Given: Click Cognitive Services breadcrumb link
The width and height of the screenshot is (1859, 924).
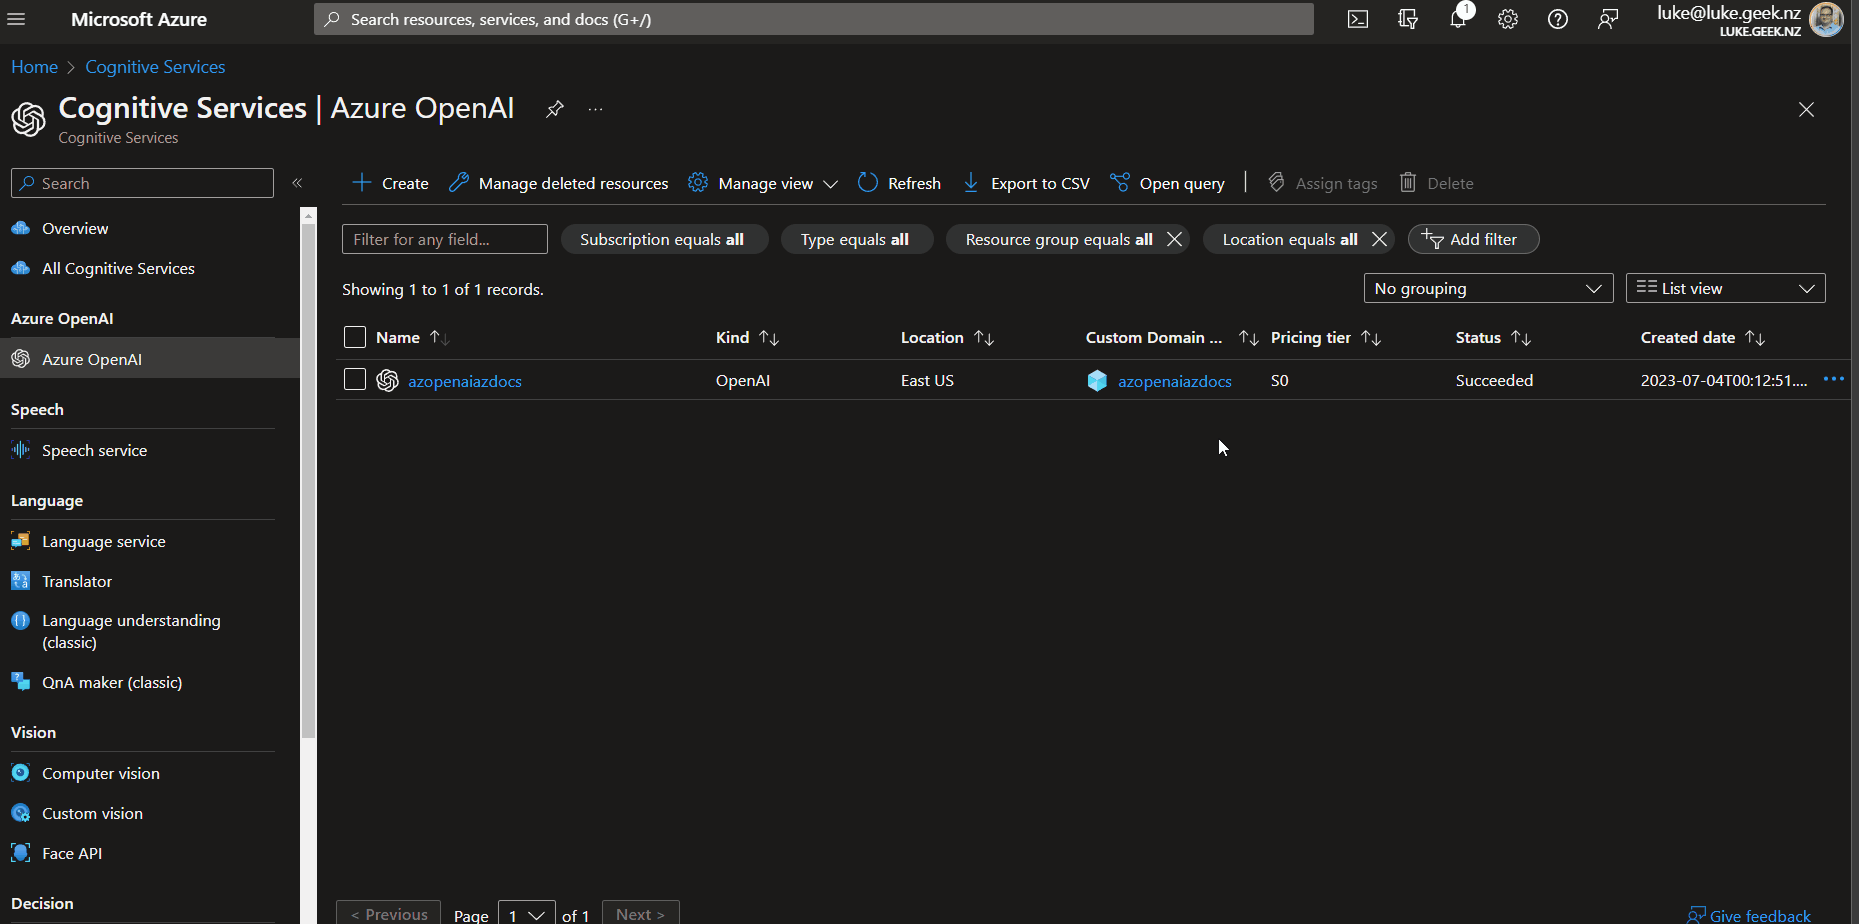Looking at the screenshot, I should [155, 67].
